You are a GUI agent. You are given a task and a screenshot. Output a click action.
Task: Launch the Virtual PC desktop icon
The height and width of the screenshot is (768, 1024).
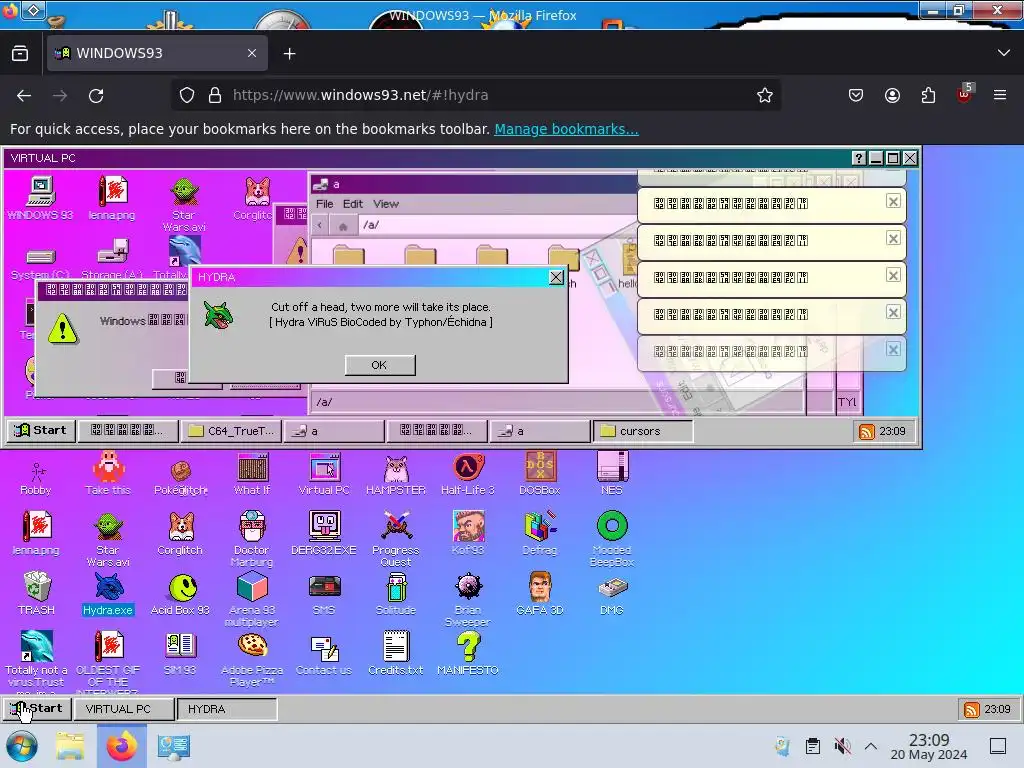pyautogui.click(x=324, y=474)
